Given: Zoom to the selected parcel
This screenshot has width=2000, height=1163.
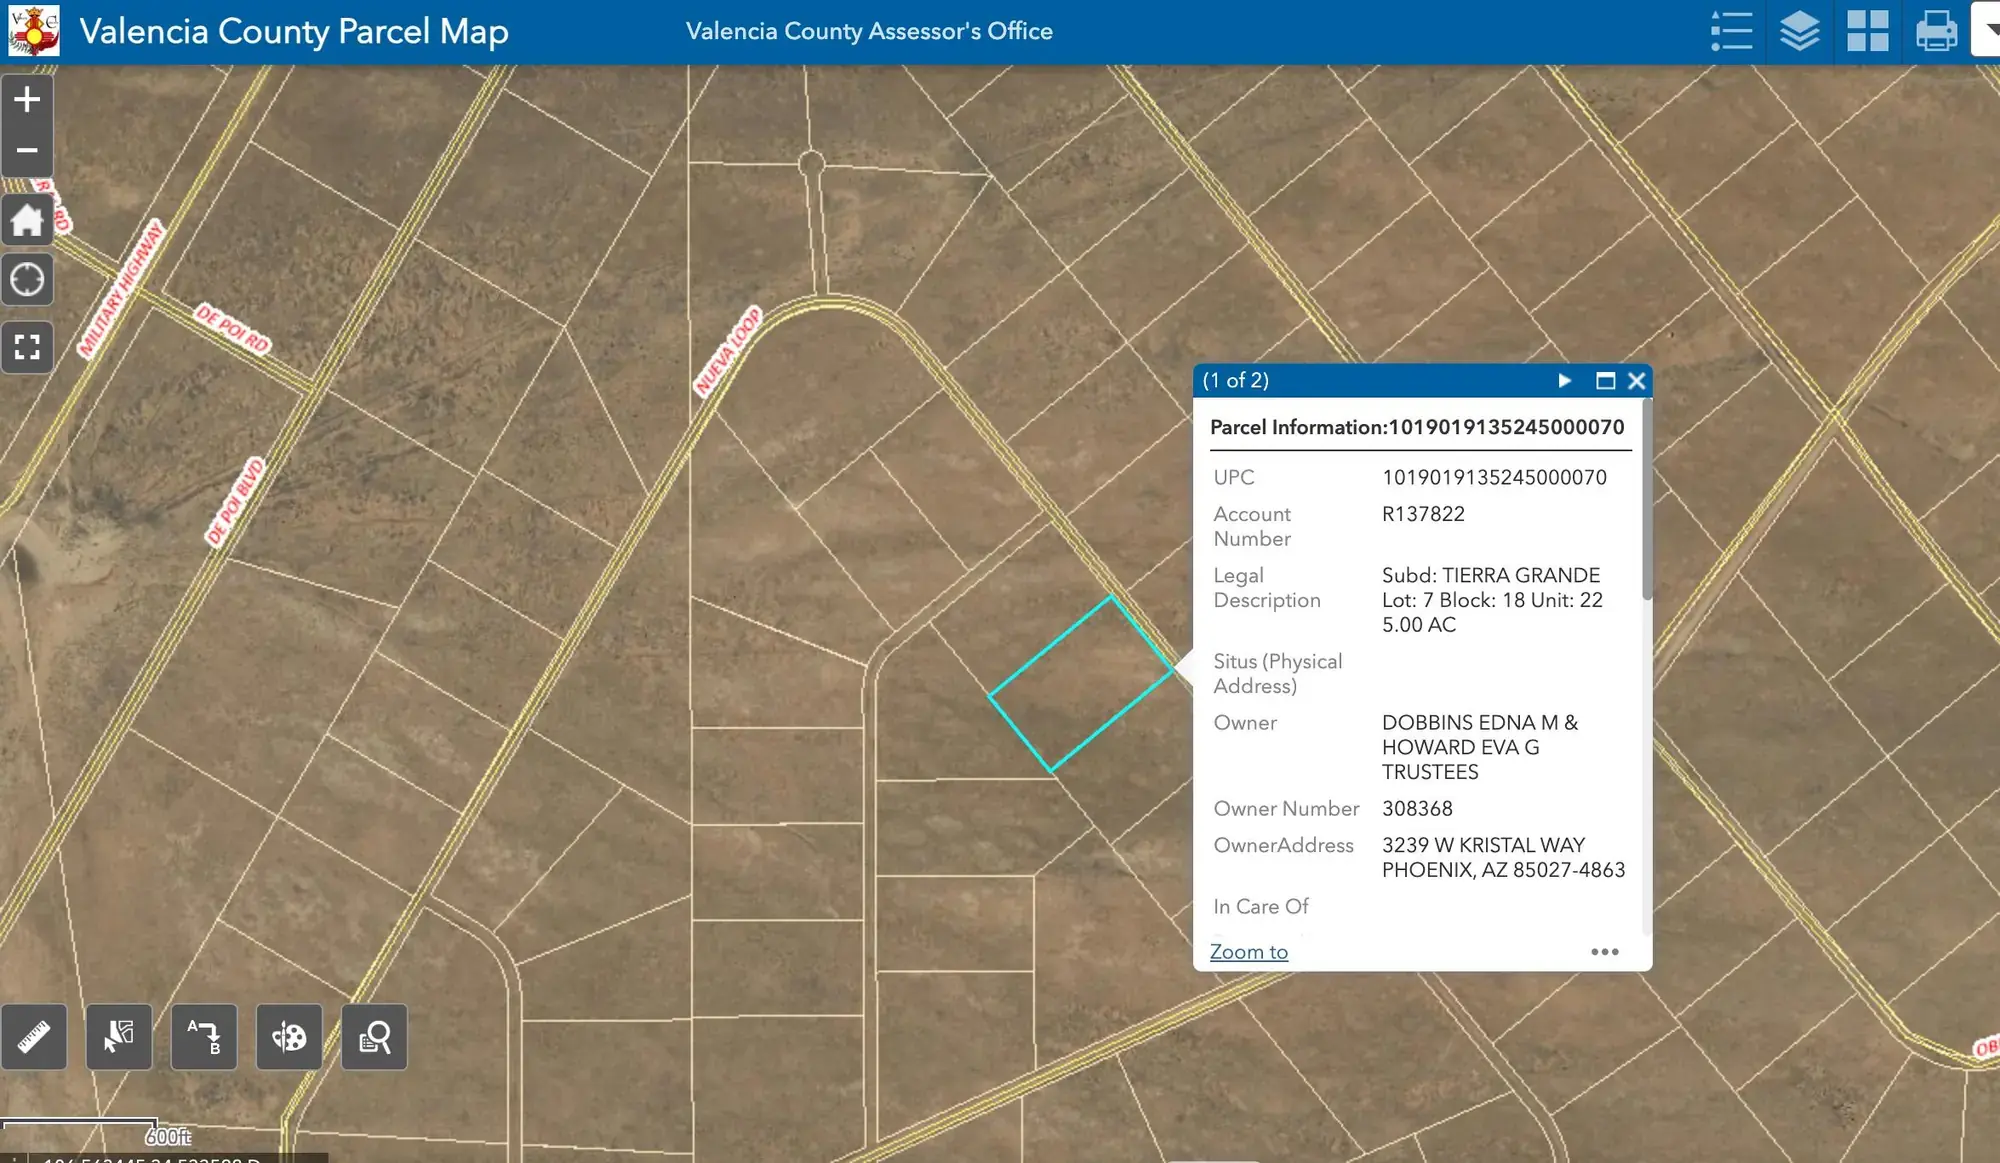Looking at the screenshot, I should coord(1248,951).
